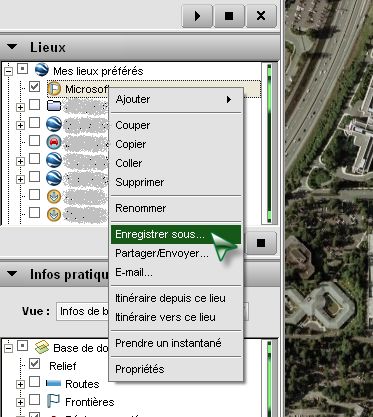
Task: Select Prendre un instantané
Action: point(176,343)
